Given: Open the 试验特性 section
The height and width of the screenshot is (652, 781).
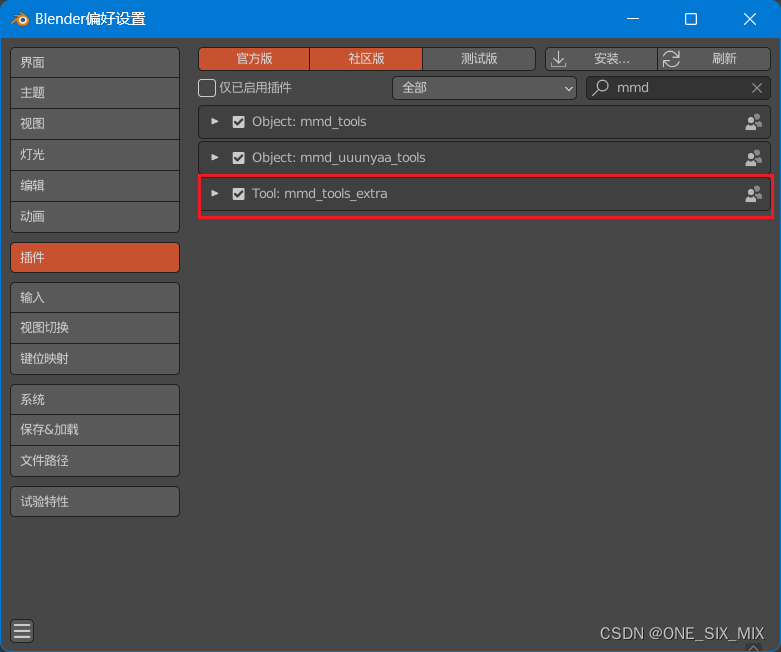Looking at the screenshot, I should pos(95,502).
